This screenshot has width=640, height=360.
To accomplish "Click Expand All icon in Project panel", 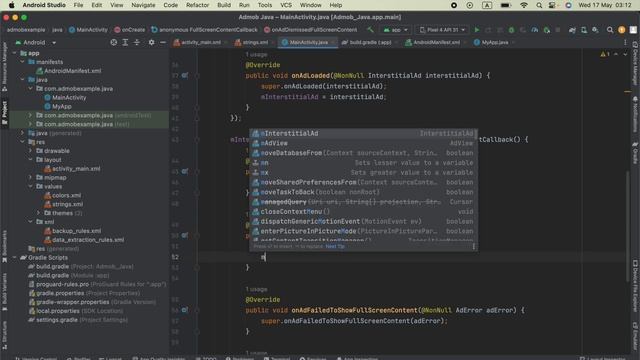I will coord(125,42).
